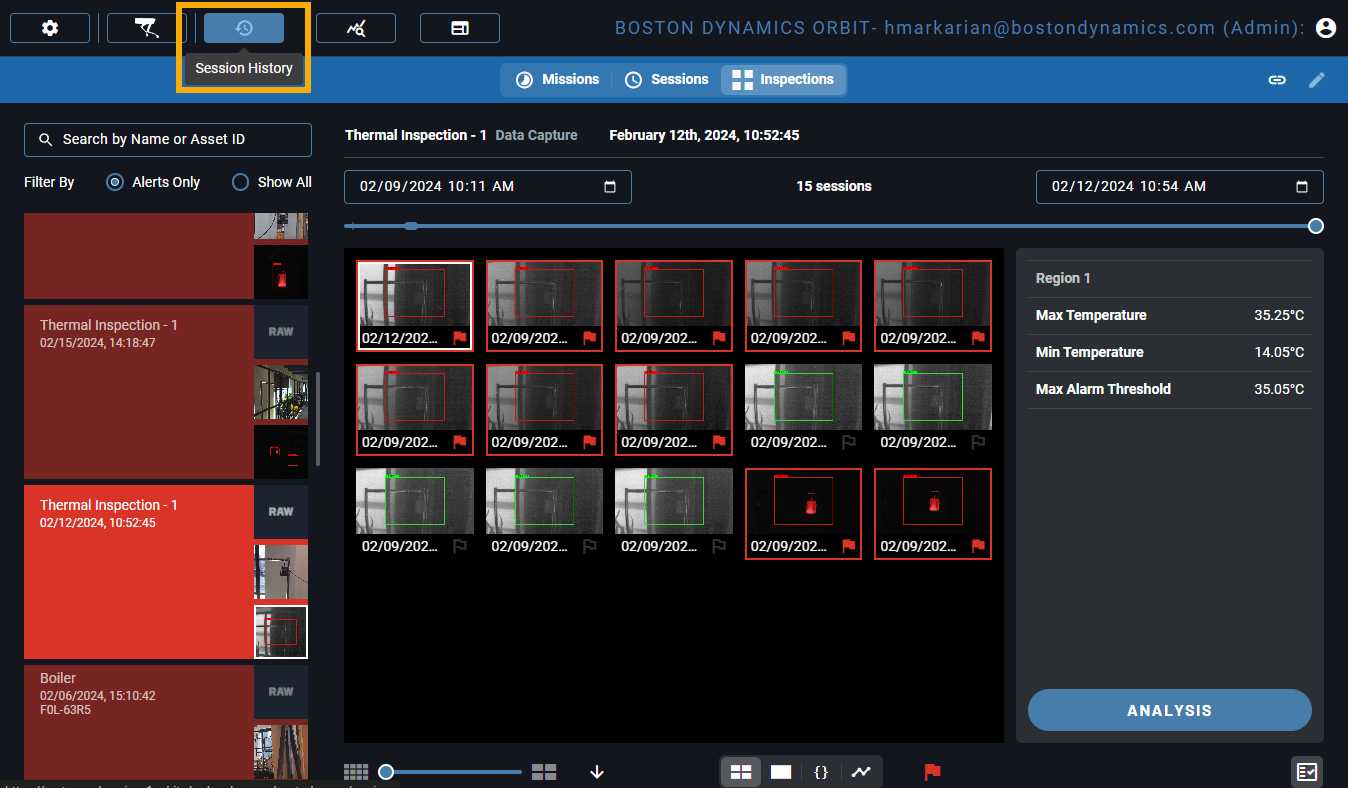The image size is (1348, 788).
Task: Open the data analysis chart-search icon
Action: point(356,28)
